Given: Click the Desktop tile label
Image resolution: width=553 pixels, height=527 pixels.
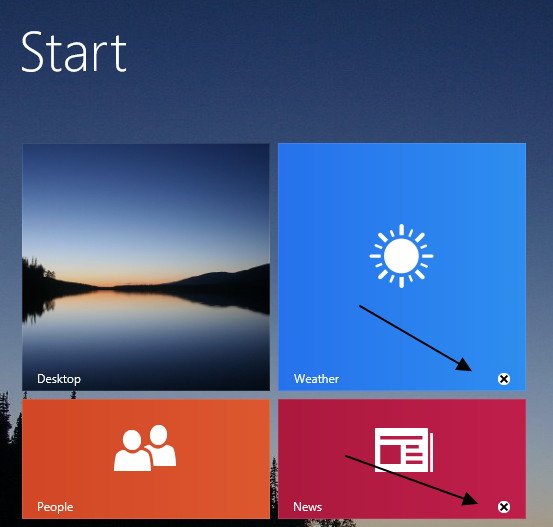Looking at the screenshot, I should pos(59,379).
